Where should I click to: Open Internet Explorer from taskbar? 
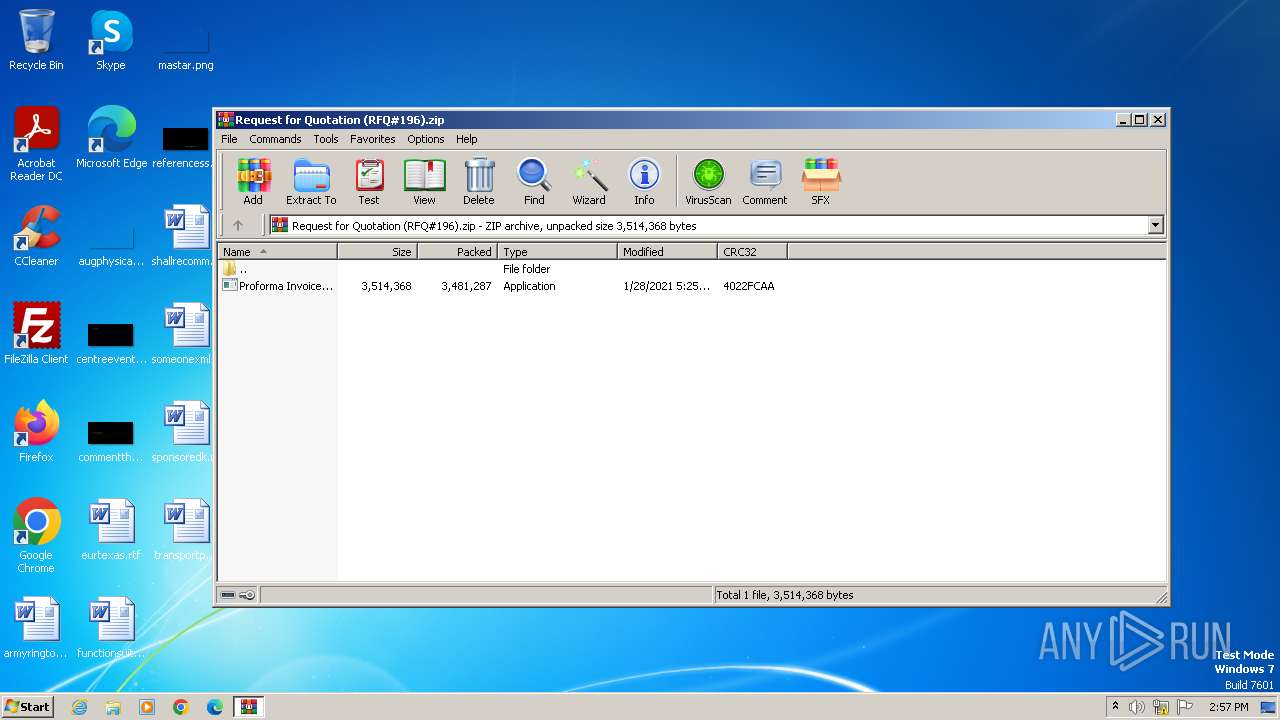click(79, 707)
